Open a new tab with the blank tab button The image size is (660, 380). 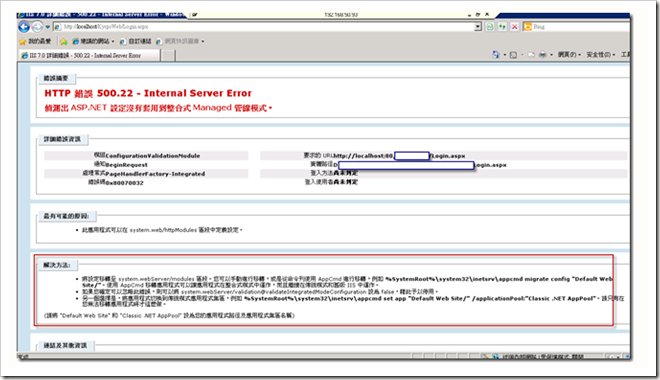pos(168,56)
